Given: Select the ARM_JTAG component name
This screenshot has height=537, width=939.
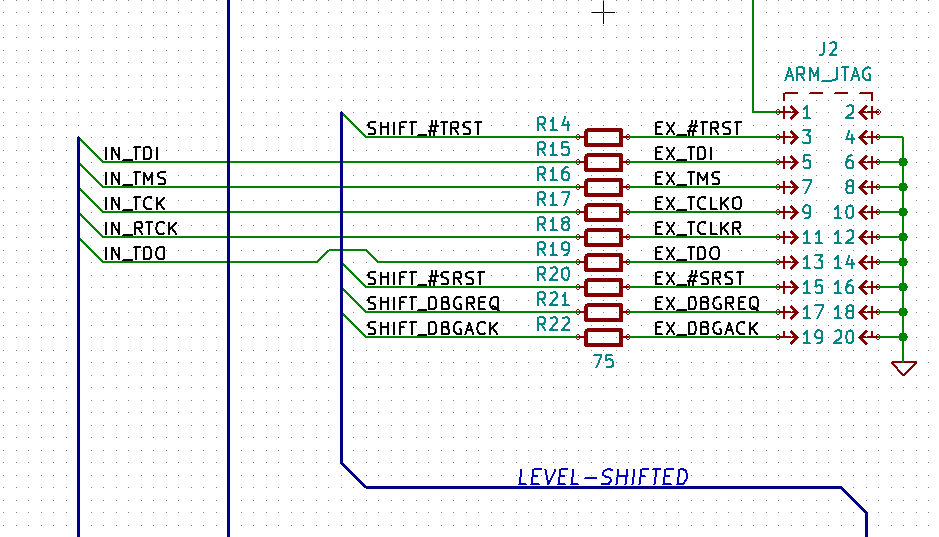Looking at the screenshot, I should pyautogui.click(x=828, y=74).
